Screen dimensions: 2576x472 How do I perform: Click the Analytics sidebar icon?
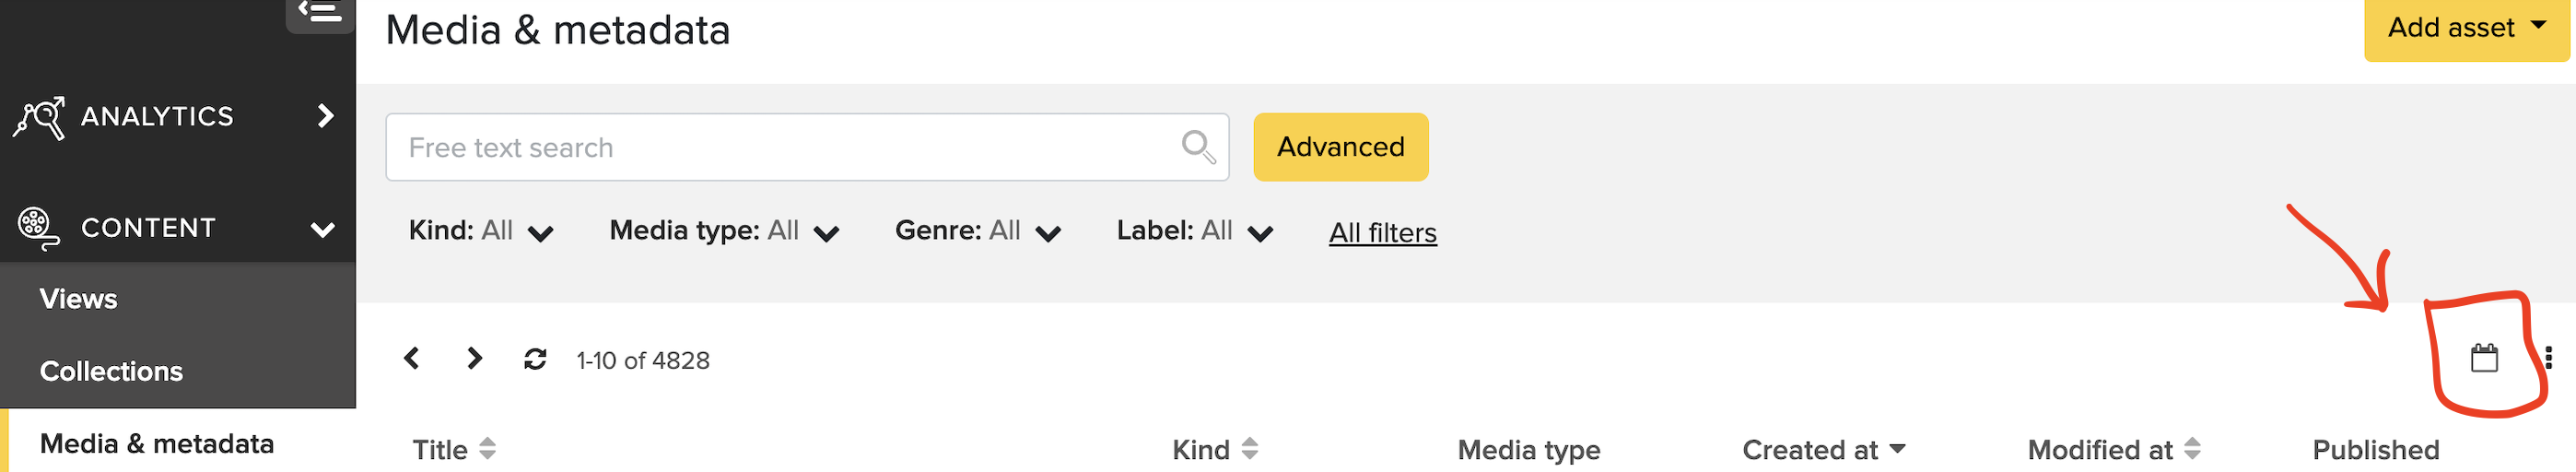(39, 118)
